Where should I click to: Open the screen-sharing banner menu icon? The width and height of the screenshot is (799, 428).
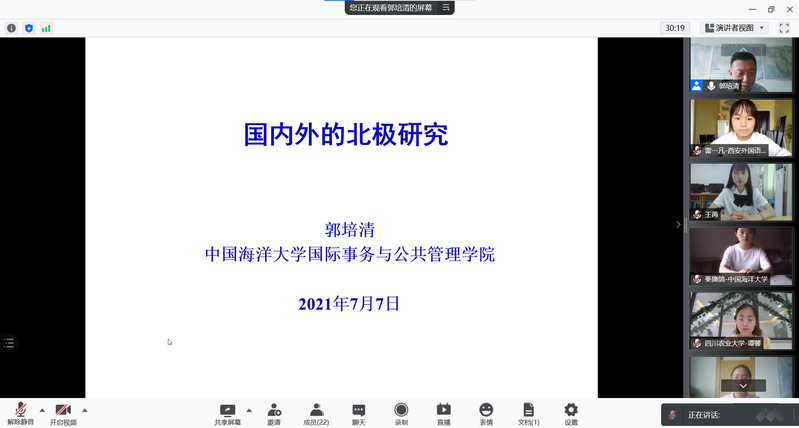[x=446, y=7]
